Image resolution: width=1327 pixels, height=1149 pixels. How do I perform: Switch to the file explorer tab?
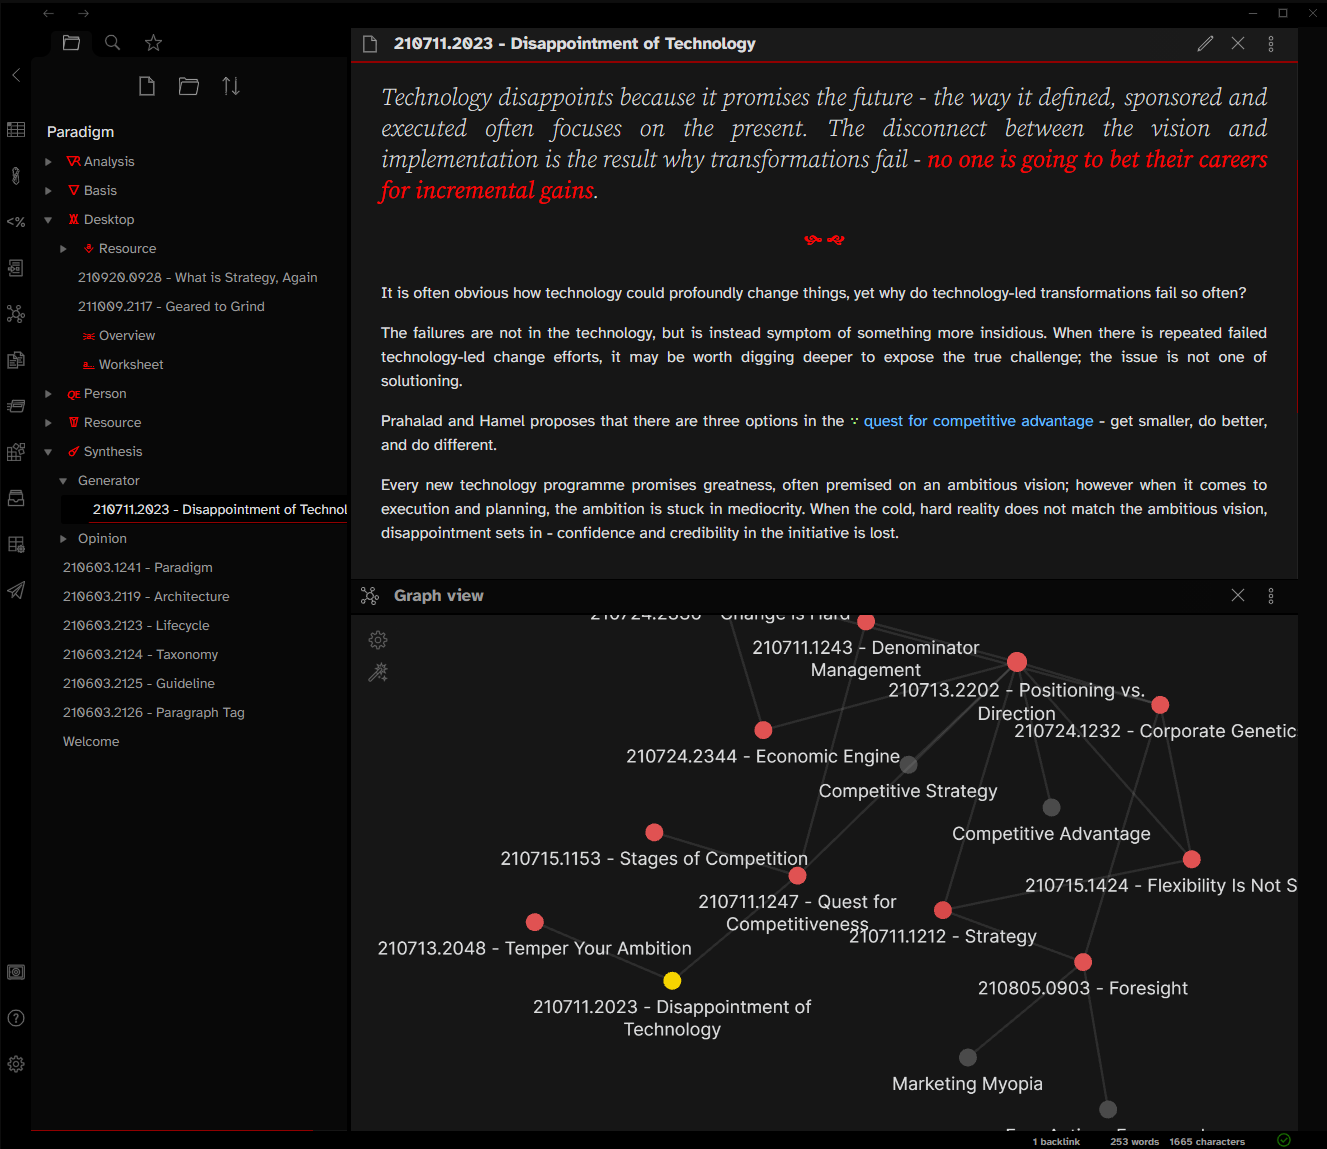pyautogui.click(x=71, y=42)
